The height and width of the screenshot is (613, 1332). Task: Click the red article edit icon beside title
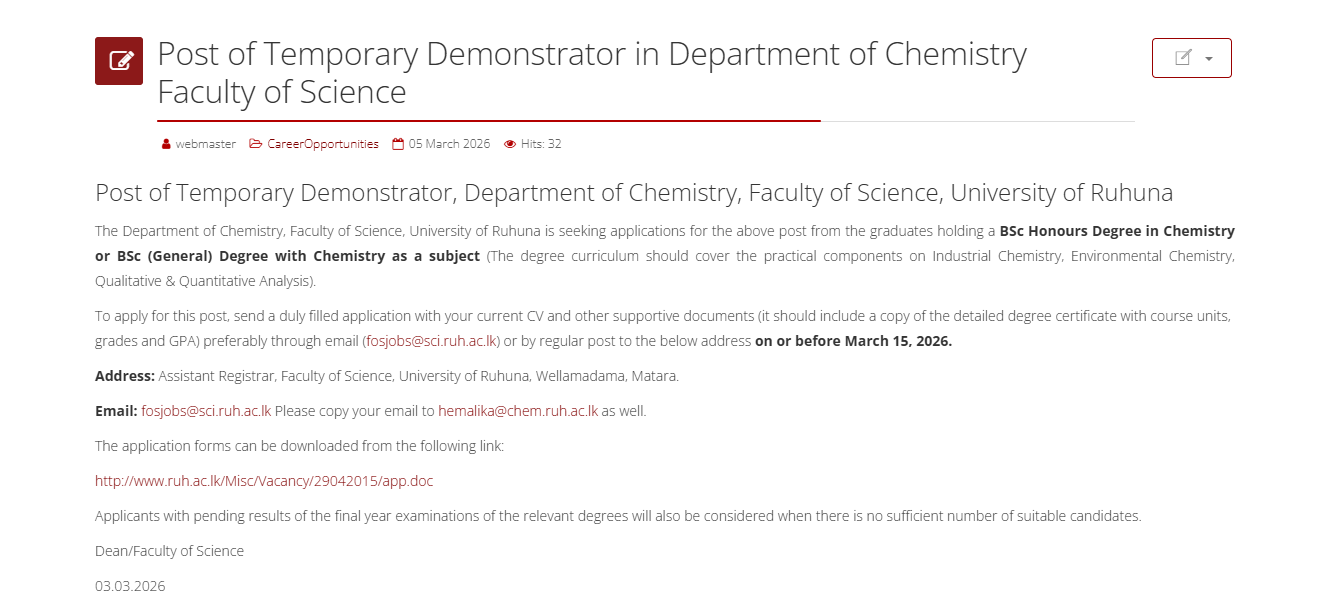click(119, 61)
